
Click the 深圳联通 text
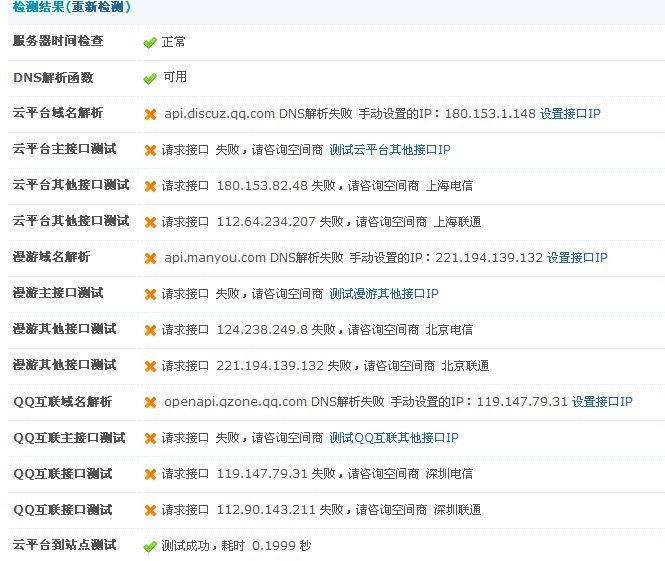pos(457,510)
